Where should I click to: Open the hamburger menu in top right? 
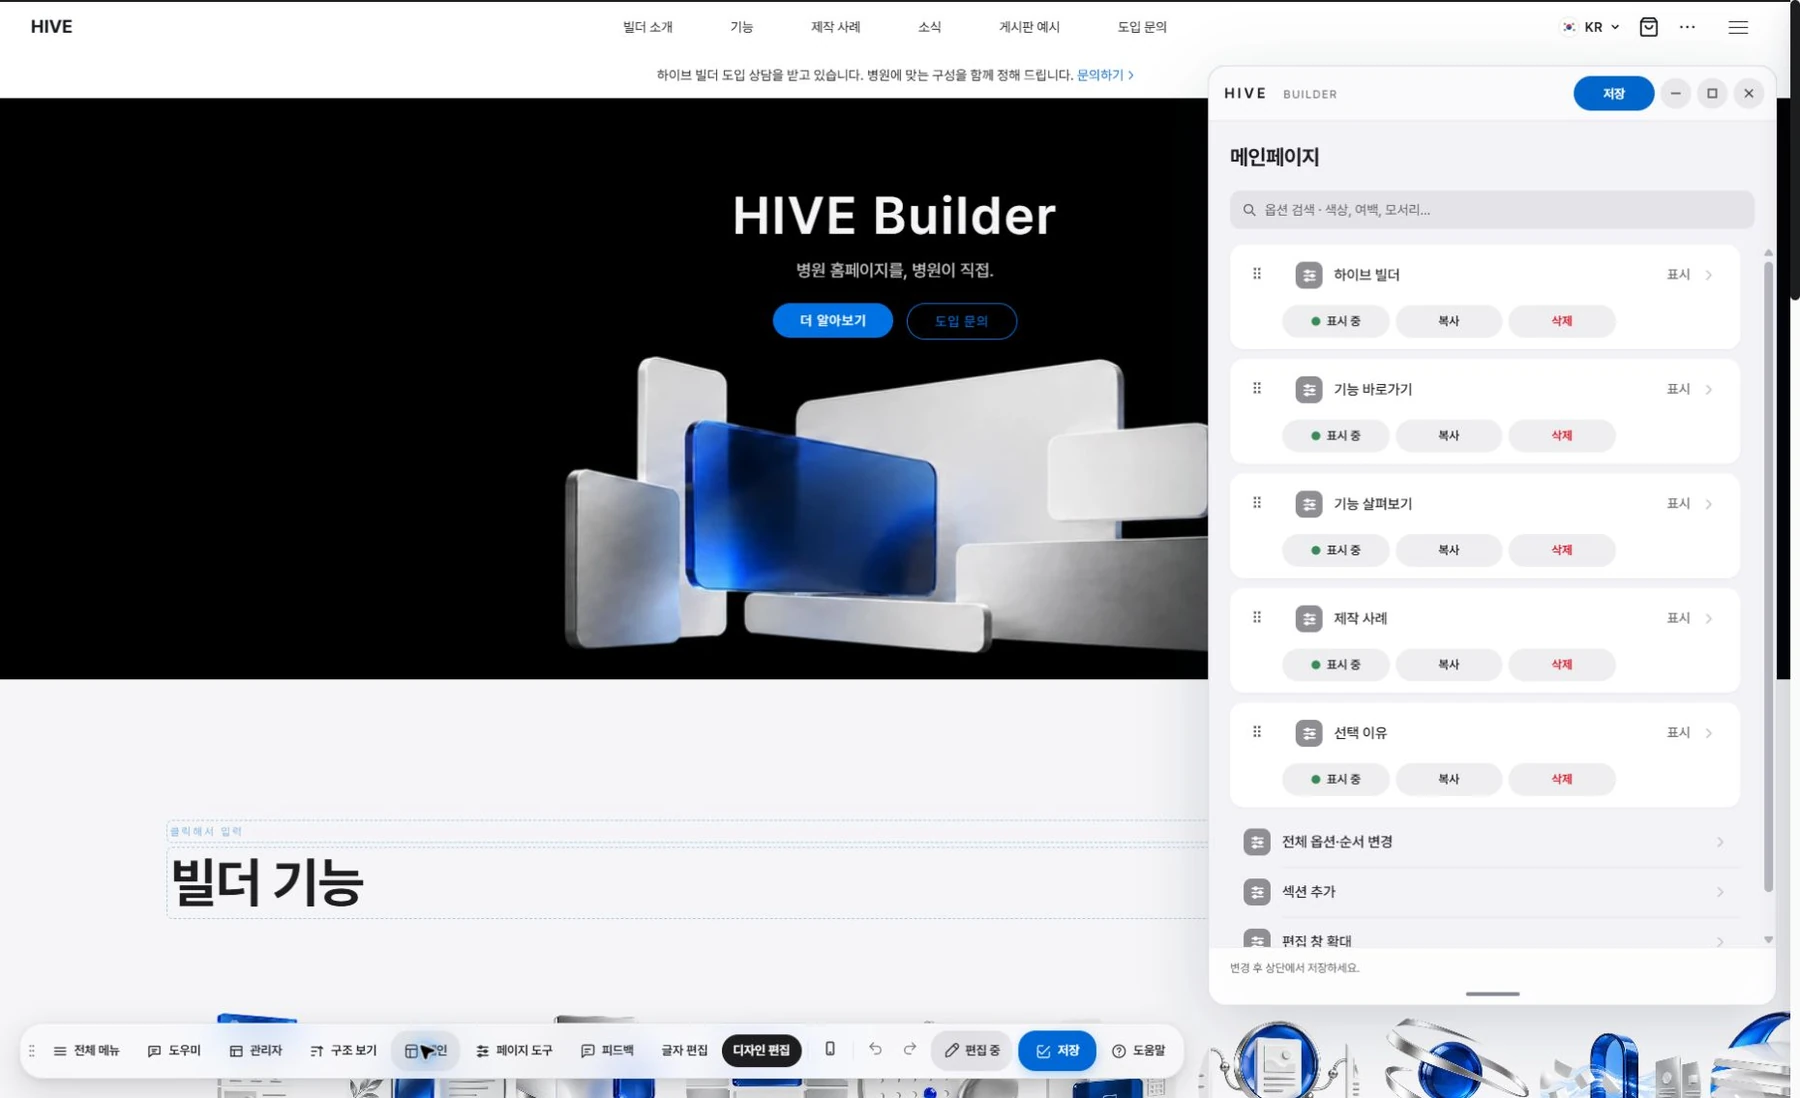click(1738, 27)
